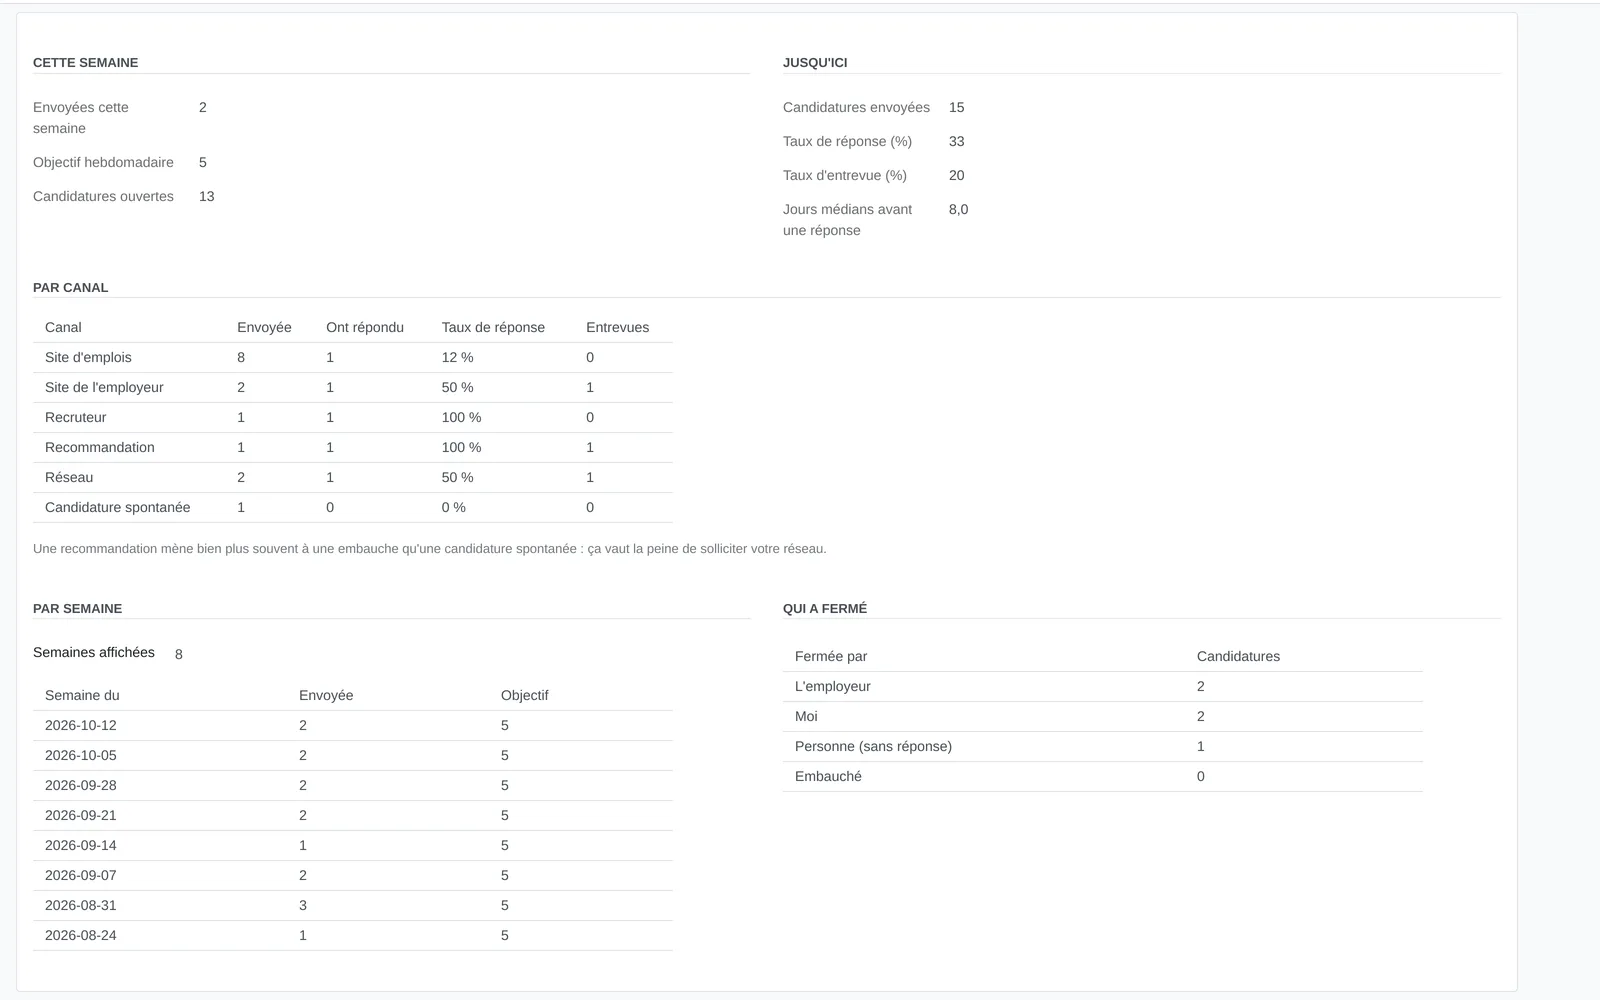Viewport: 1600px width, 1000px height.
Task: Click the Canal column header
Action: 63,327
